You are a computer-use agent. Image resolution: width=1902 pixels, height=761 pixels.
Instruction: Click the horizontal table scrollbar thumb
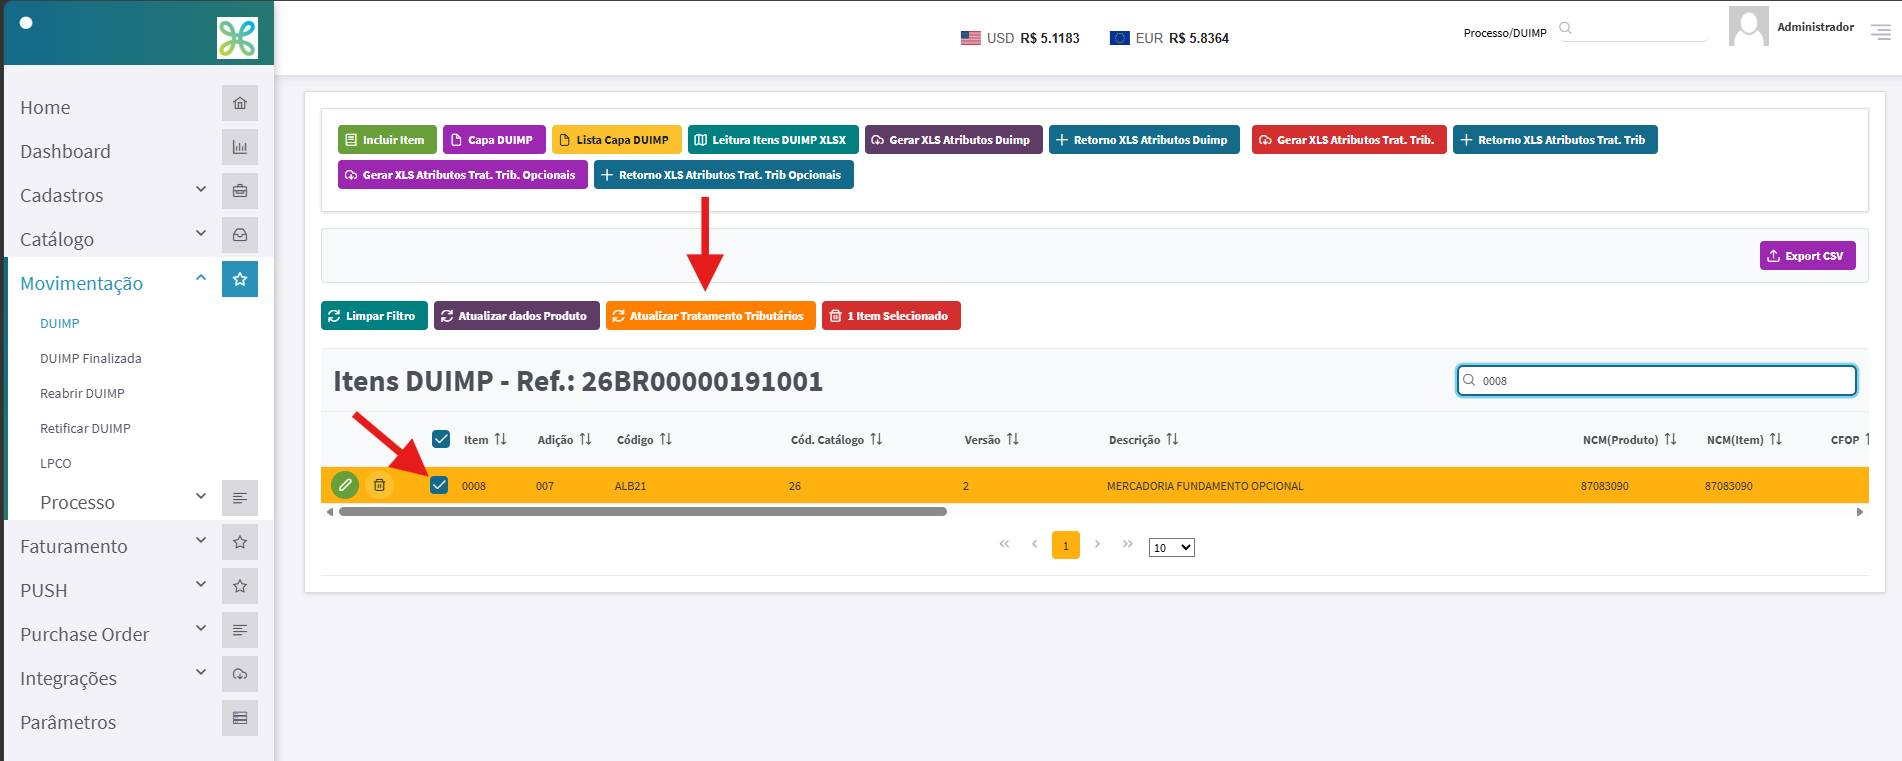coord(643,512)
